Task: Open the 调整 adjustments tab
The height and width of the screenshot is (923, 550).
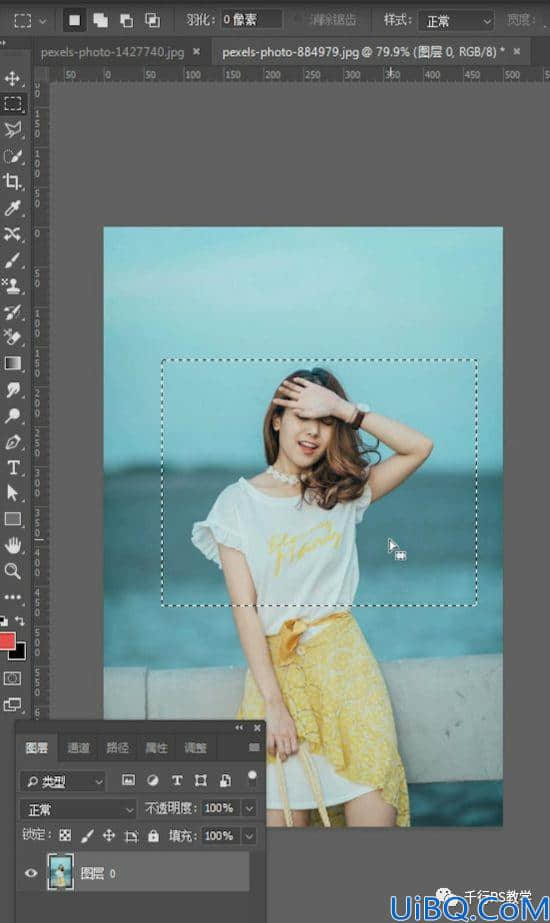Action: click(195, 748)
